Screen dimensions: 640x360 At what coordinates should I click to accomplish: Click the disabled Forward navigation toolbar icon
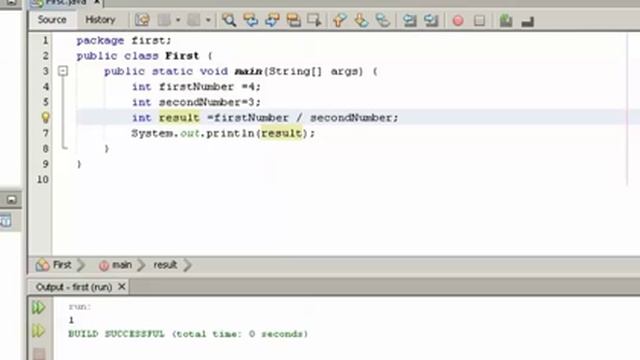pos(194,20)
